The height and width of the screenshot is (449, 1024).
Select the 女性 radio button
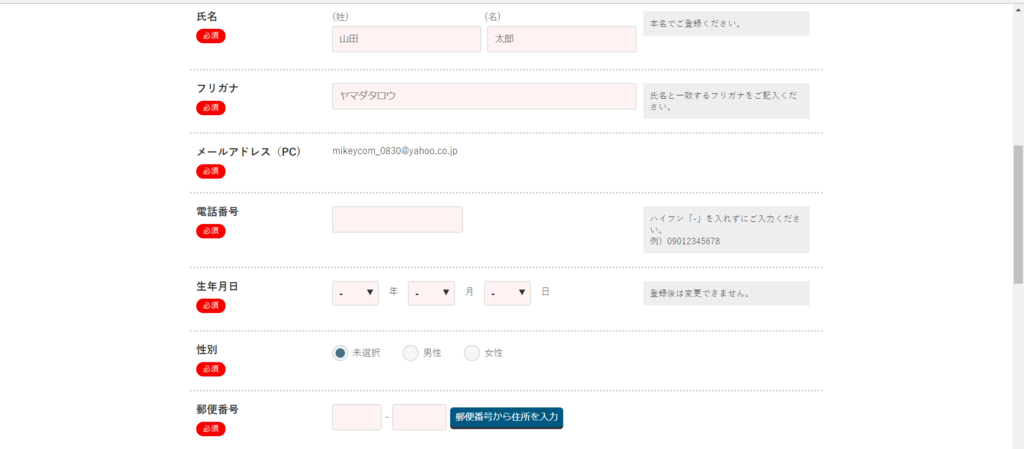pyautogui.click(x=472, y=353)
